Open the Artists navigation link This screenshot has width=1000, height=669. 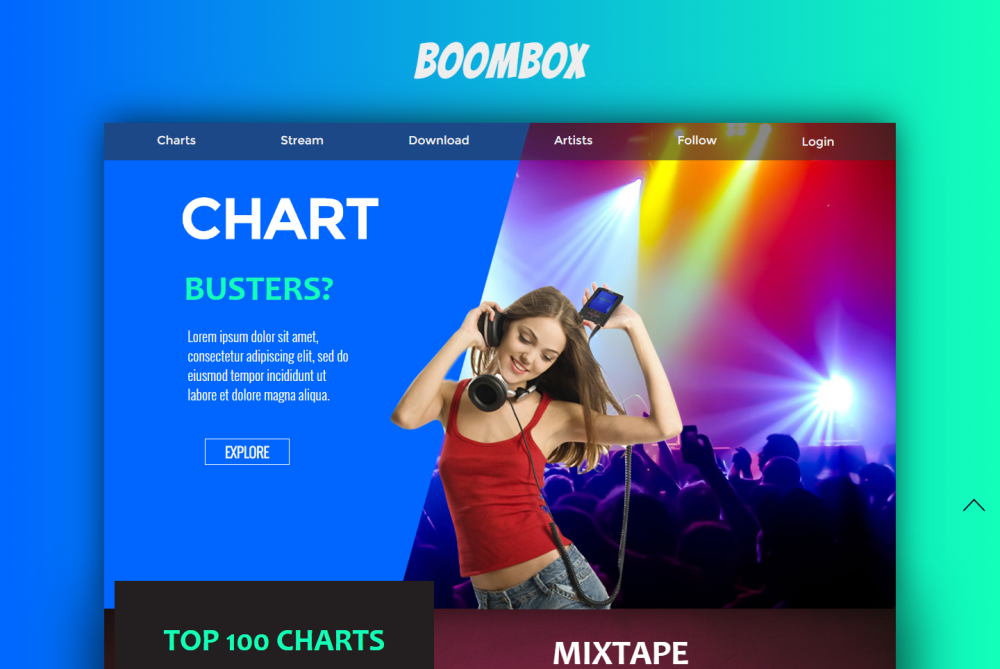coord(573,140)
